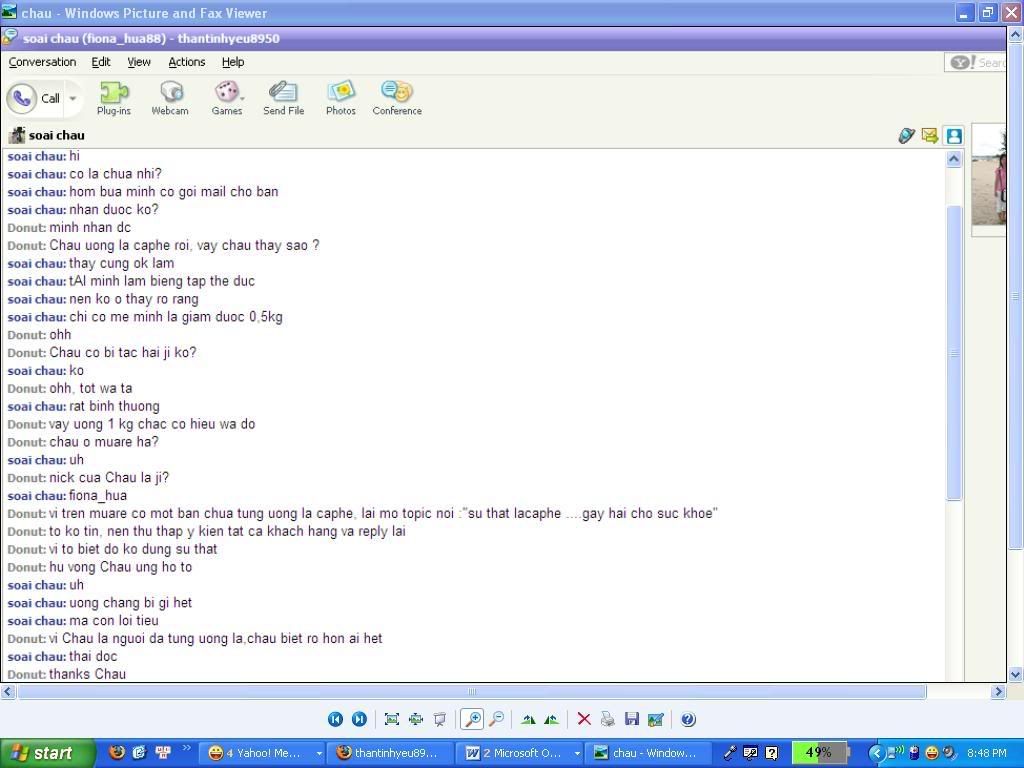1024x768 pixels.
Task: Open the Conversation menu
Action: point(42,62)
